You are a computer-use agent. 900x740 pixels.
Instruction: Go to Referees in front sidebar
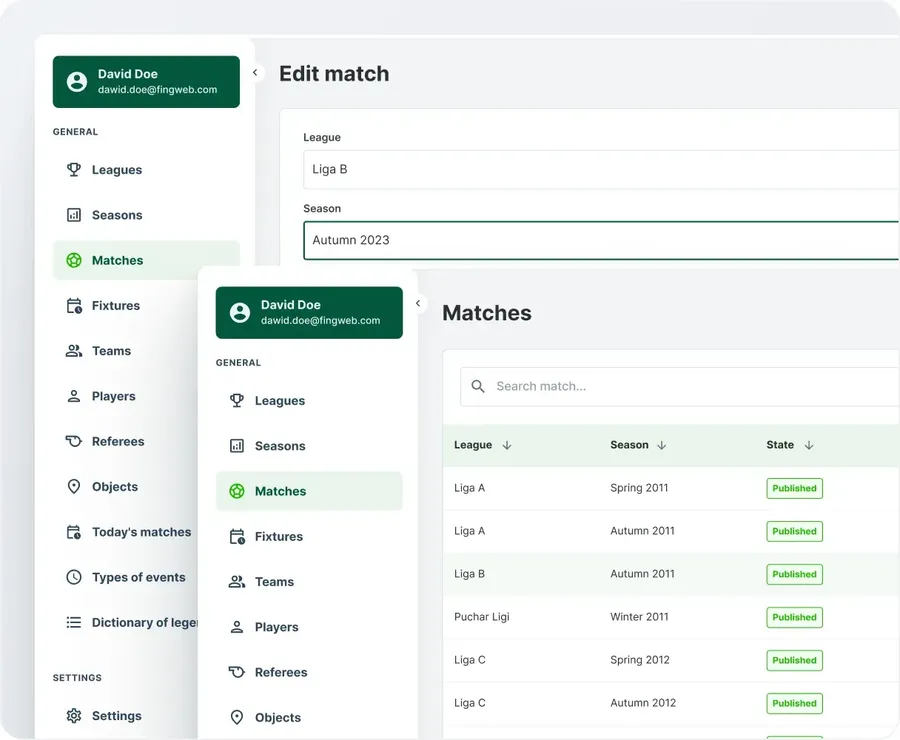[281, 672]
